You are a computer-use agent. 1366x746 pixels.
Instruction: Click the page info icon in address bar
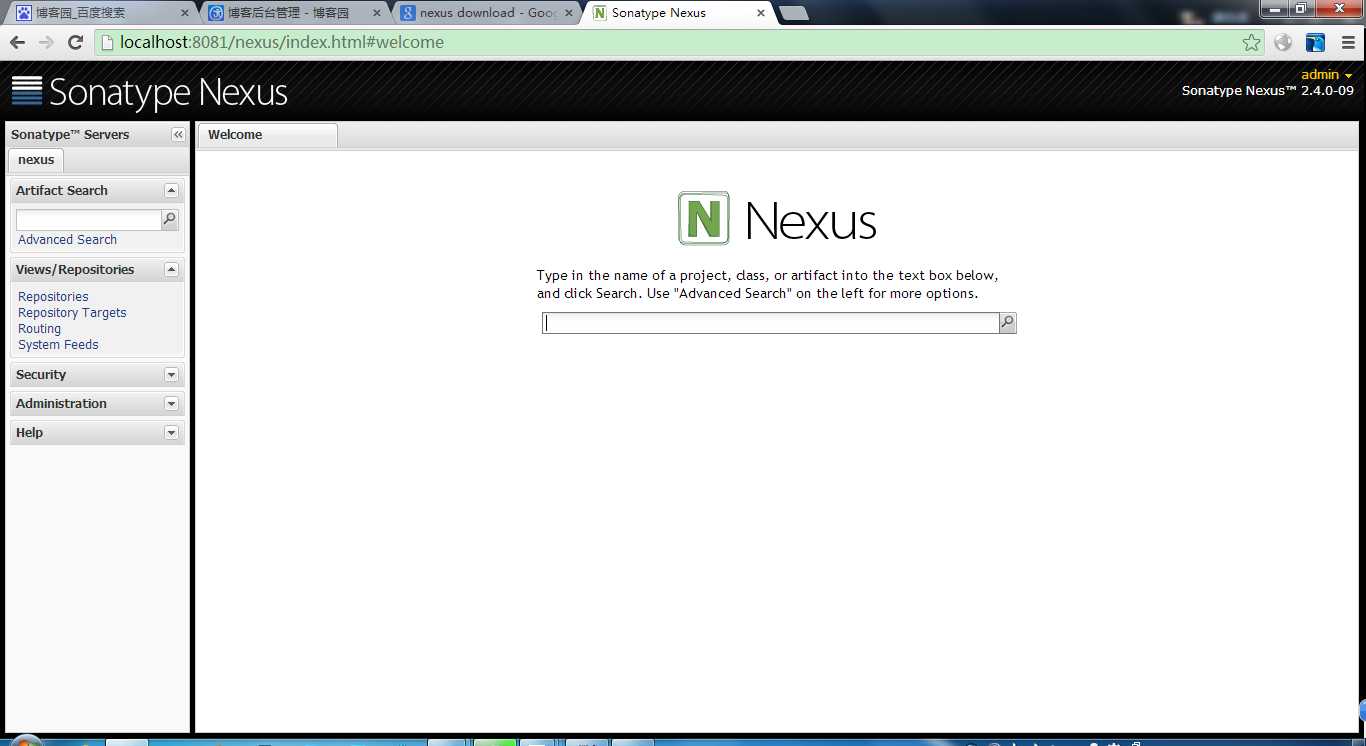pos(108,42)
